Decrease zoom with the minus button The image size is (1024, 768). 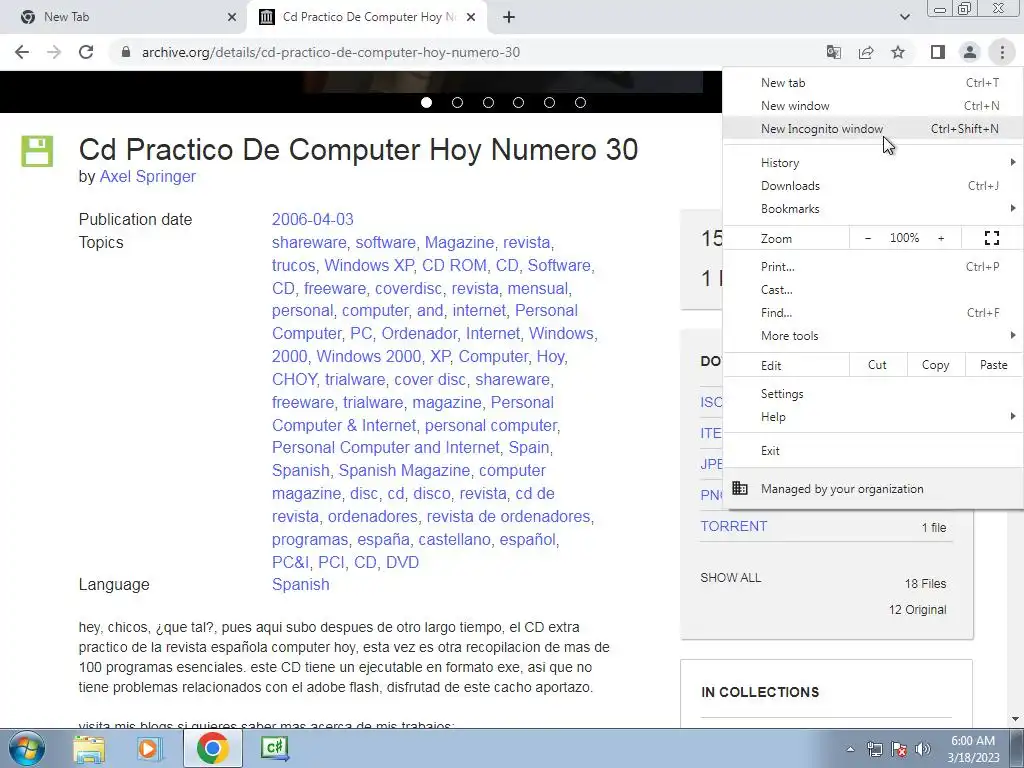[868, 238]
